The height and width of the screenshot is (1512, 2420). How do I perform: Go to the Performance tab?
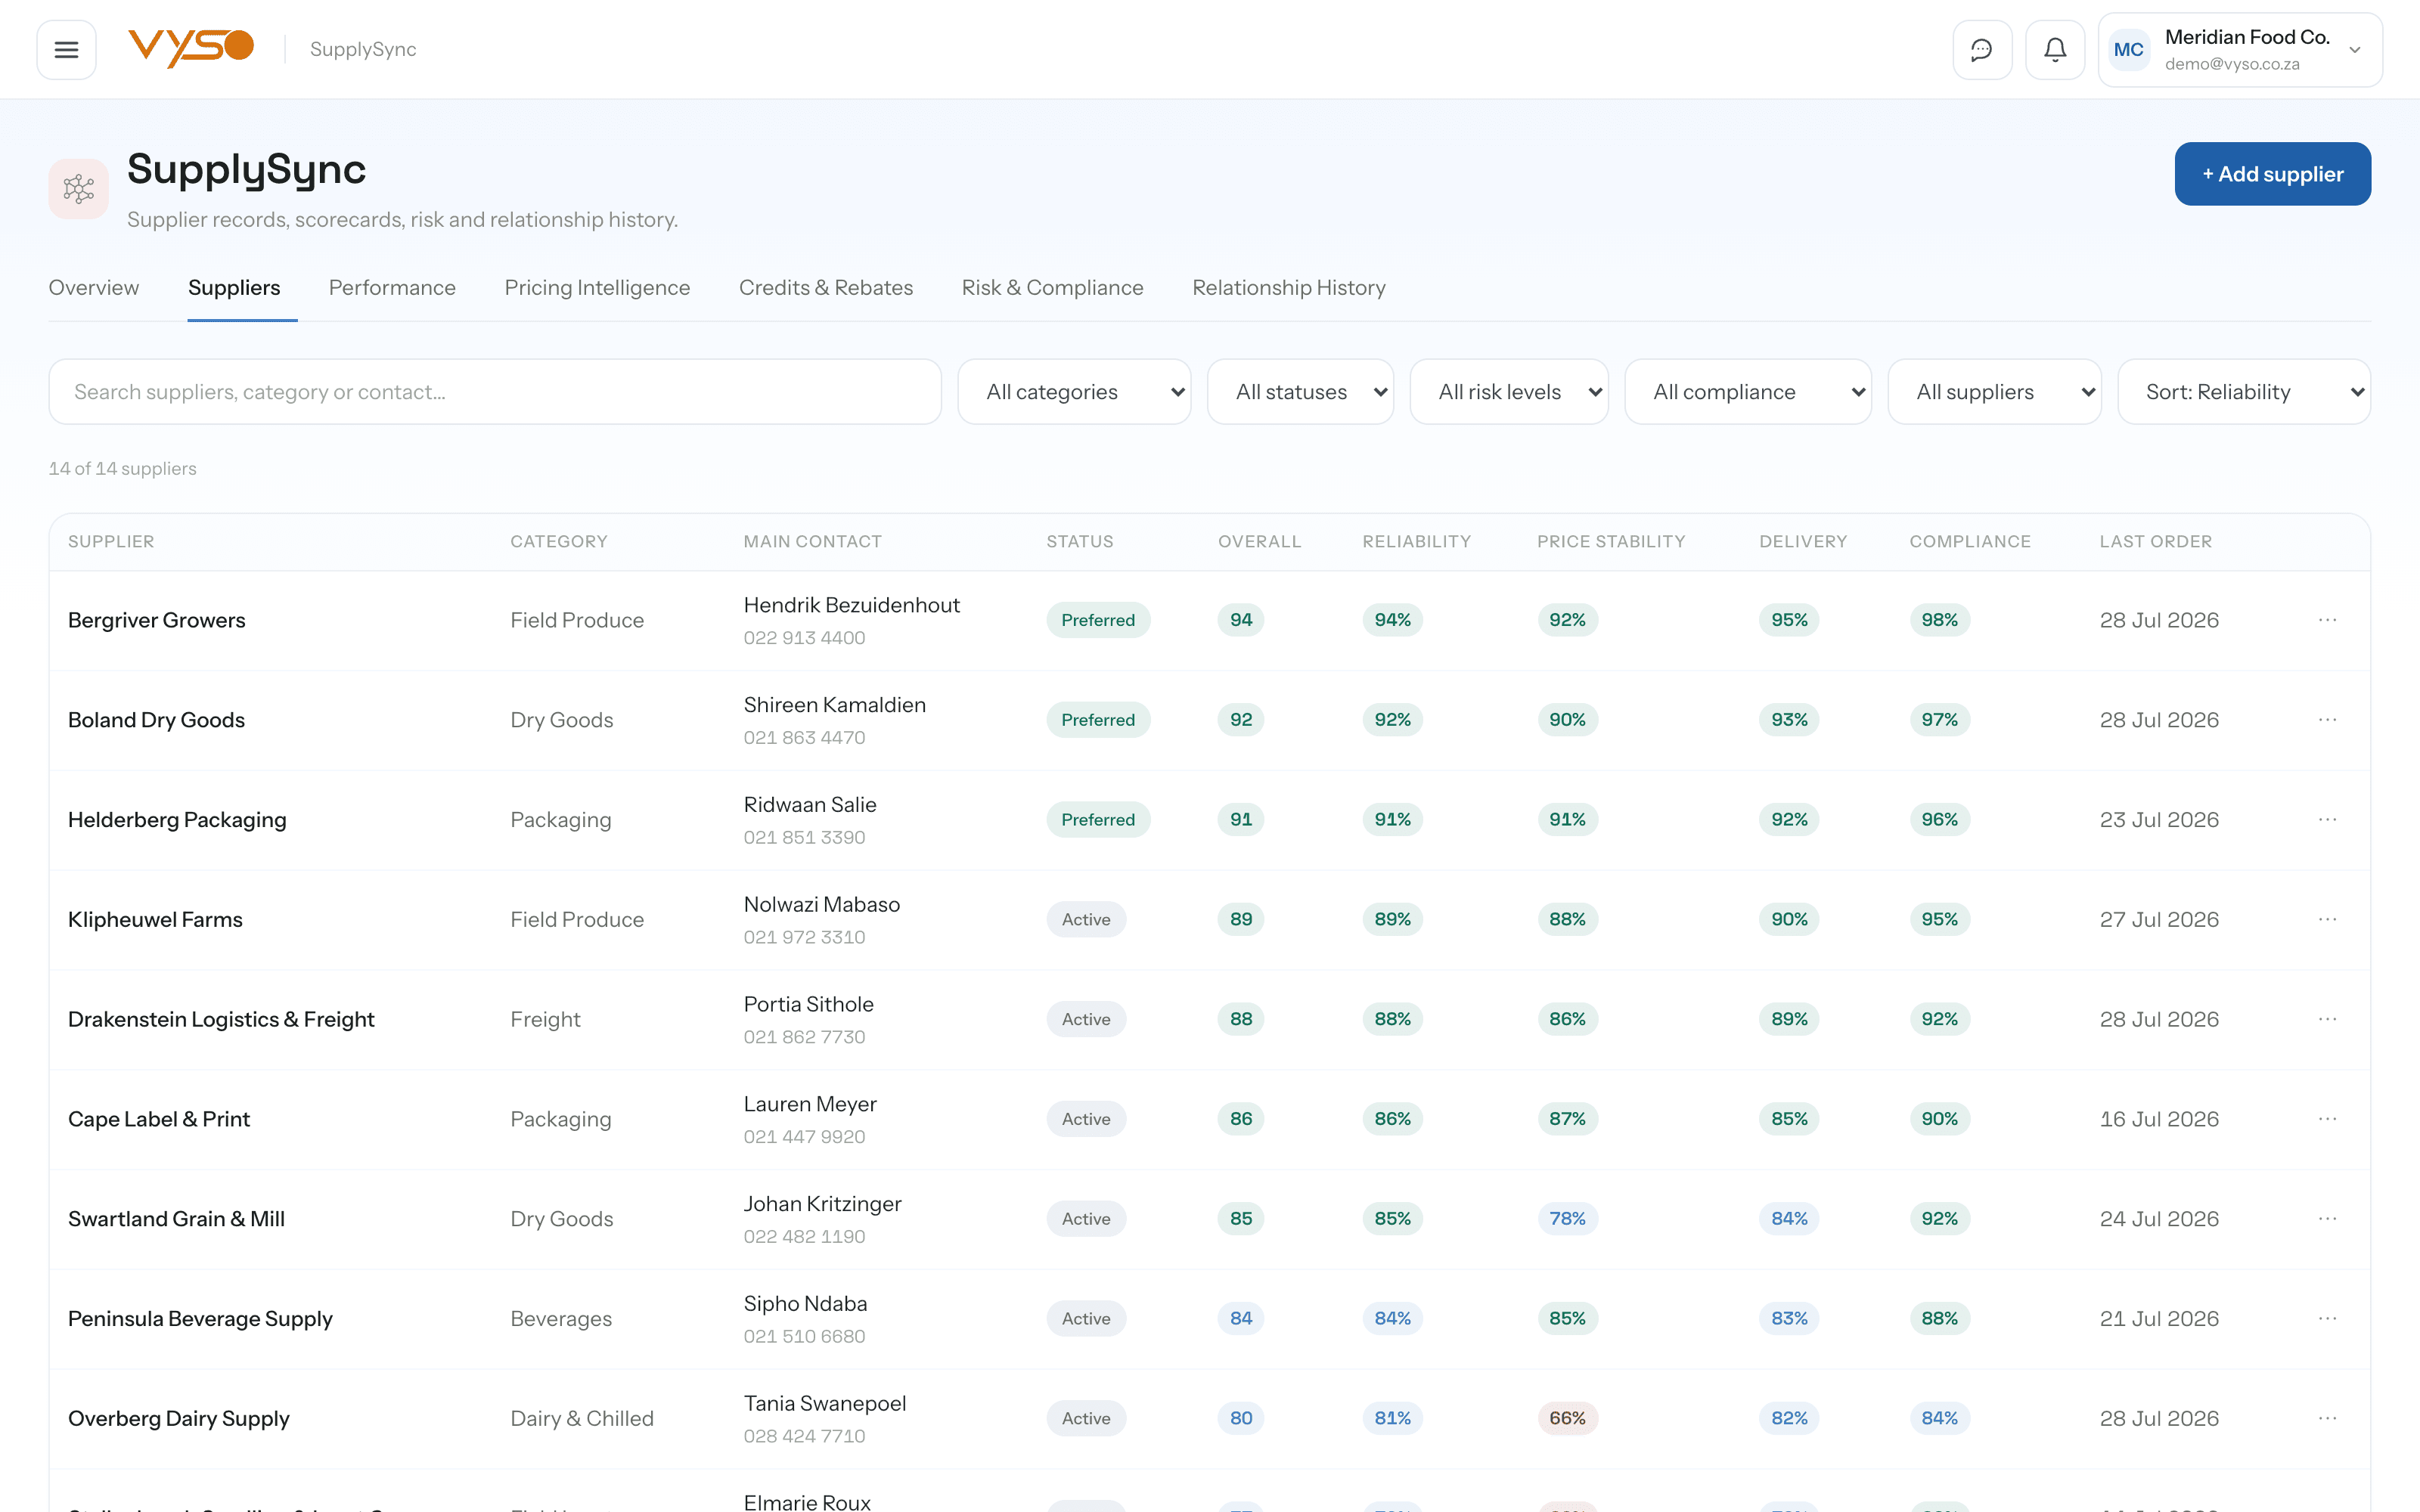392,288
